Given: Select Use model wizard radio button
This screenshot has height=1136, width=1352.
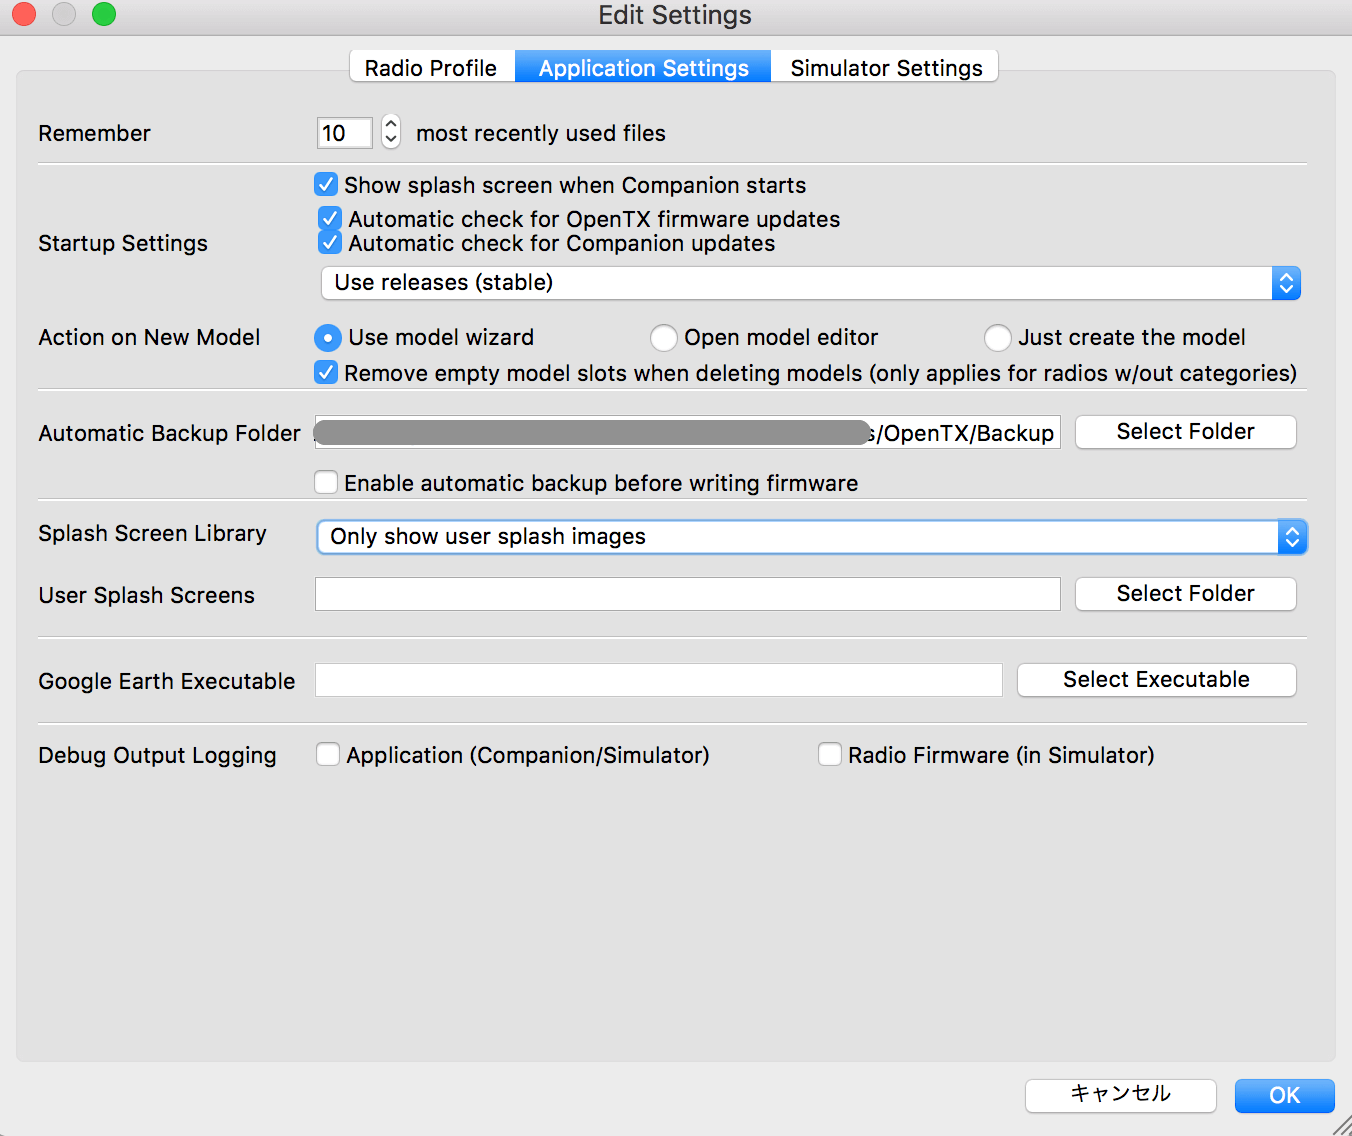Looking at the screenshot, I should tap(328, 338).
